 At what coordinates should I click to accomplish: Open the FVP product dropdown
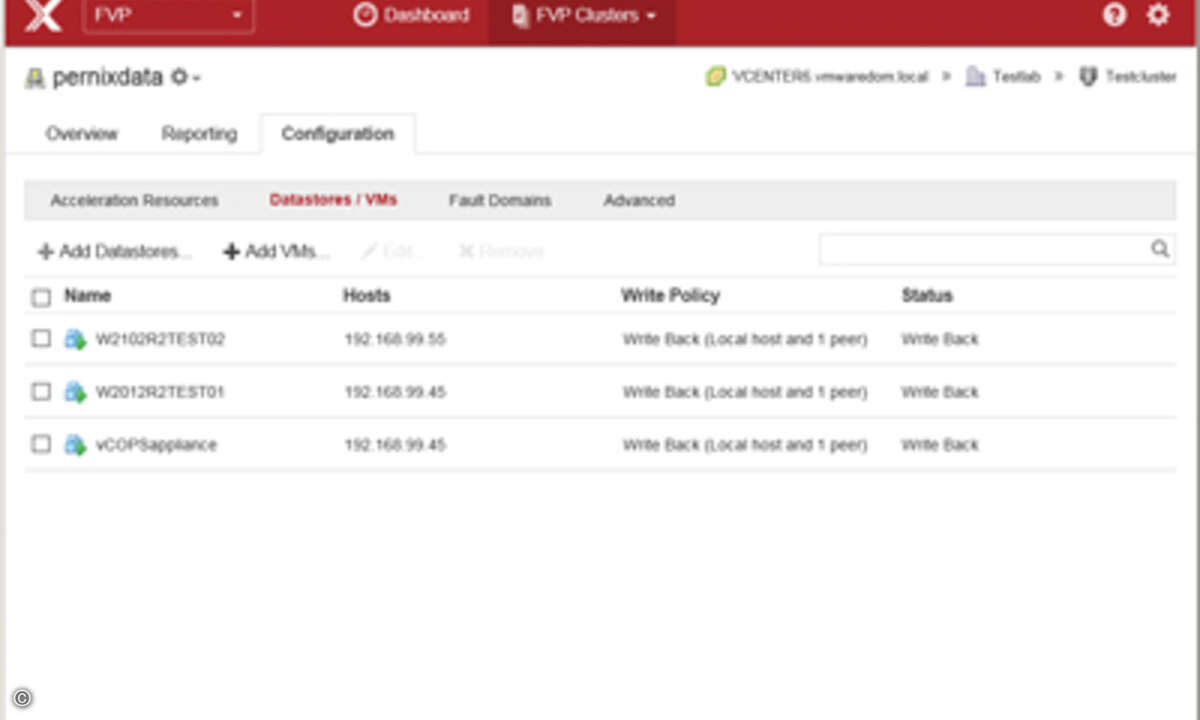[x=168, y=15]
